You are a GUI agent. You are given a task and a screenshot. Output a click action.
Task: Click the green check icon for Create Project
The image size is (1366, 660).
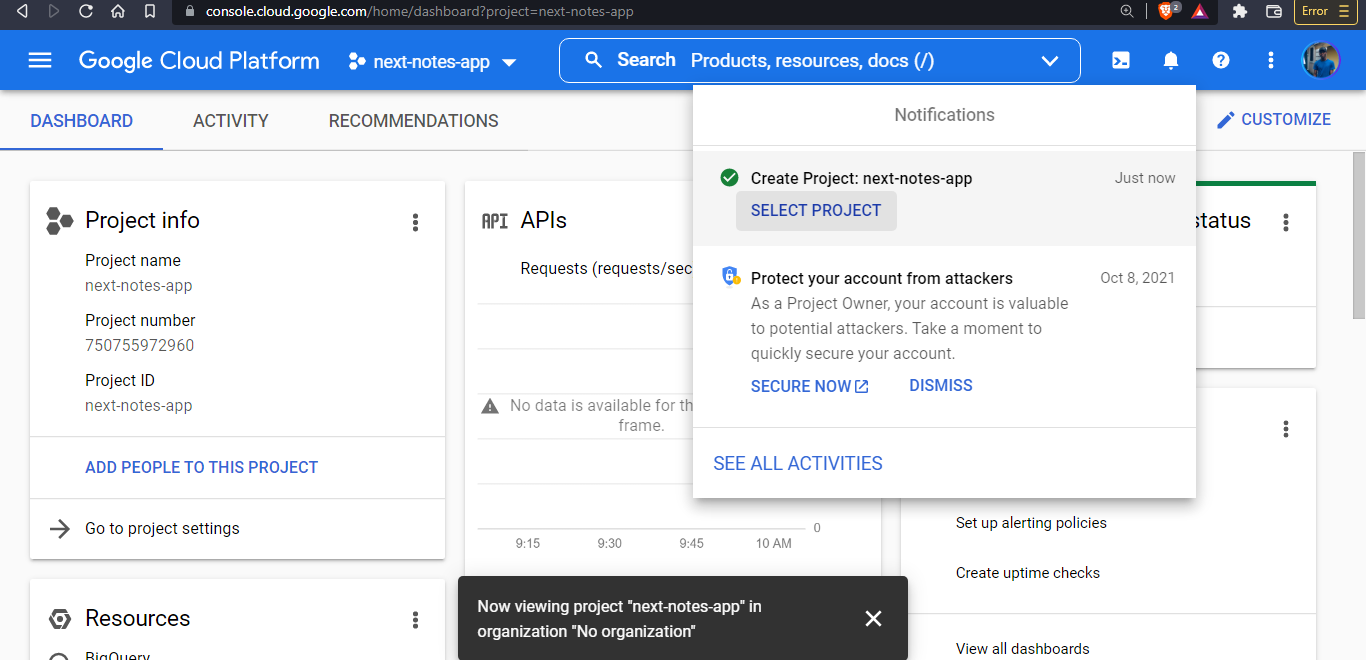pos(729,178)
